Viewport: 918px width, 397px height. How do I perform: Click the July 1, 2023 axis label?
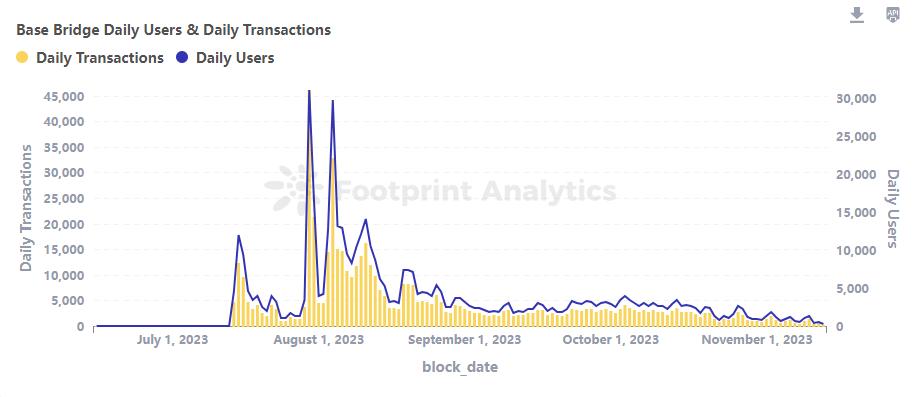point(172,340)
